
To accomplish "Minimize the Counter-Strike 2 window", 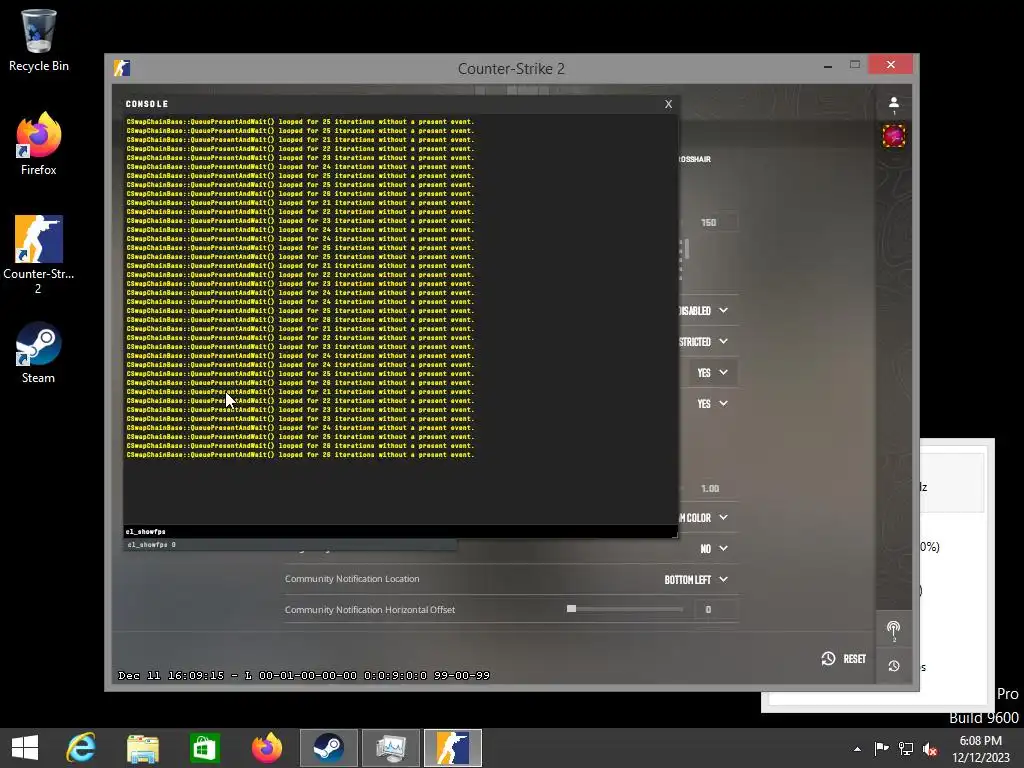I will tap(827, 65).
